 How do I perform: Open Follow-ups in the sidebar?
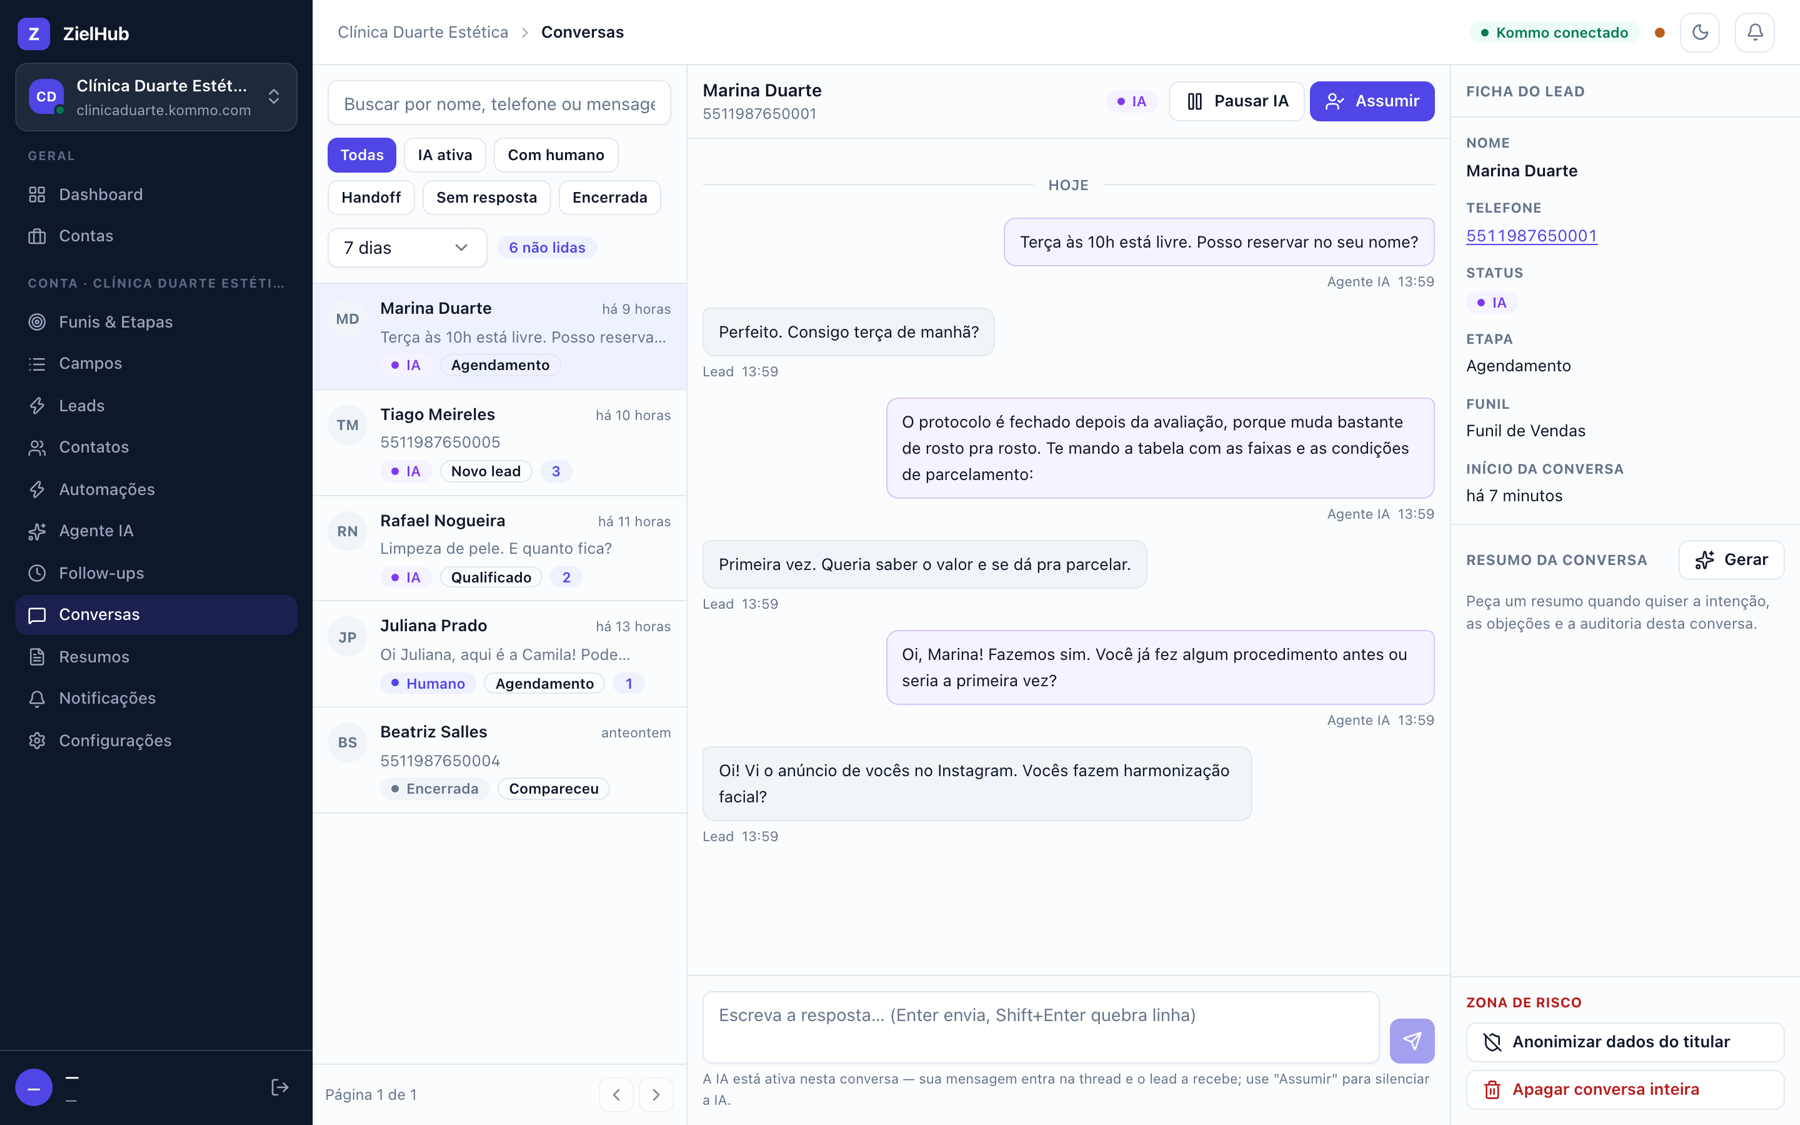pyautogui.click(x=156, y=573)
